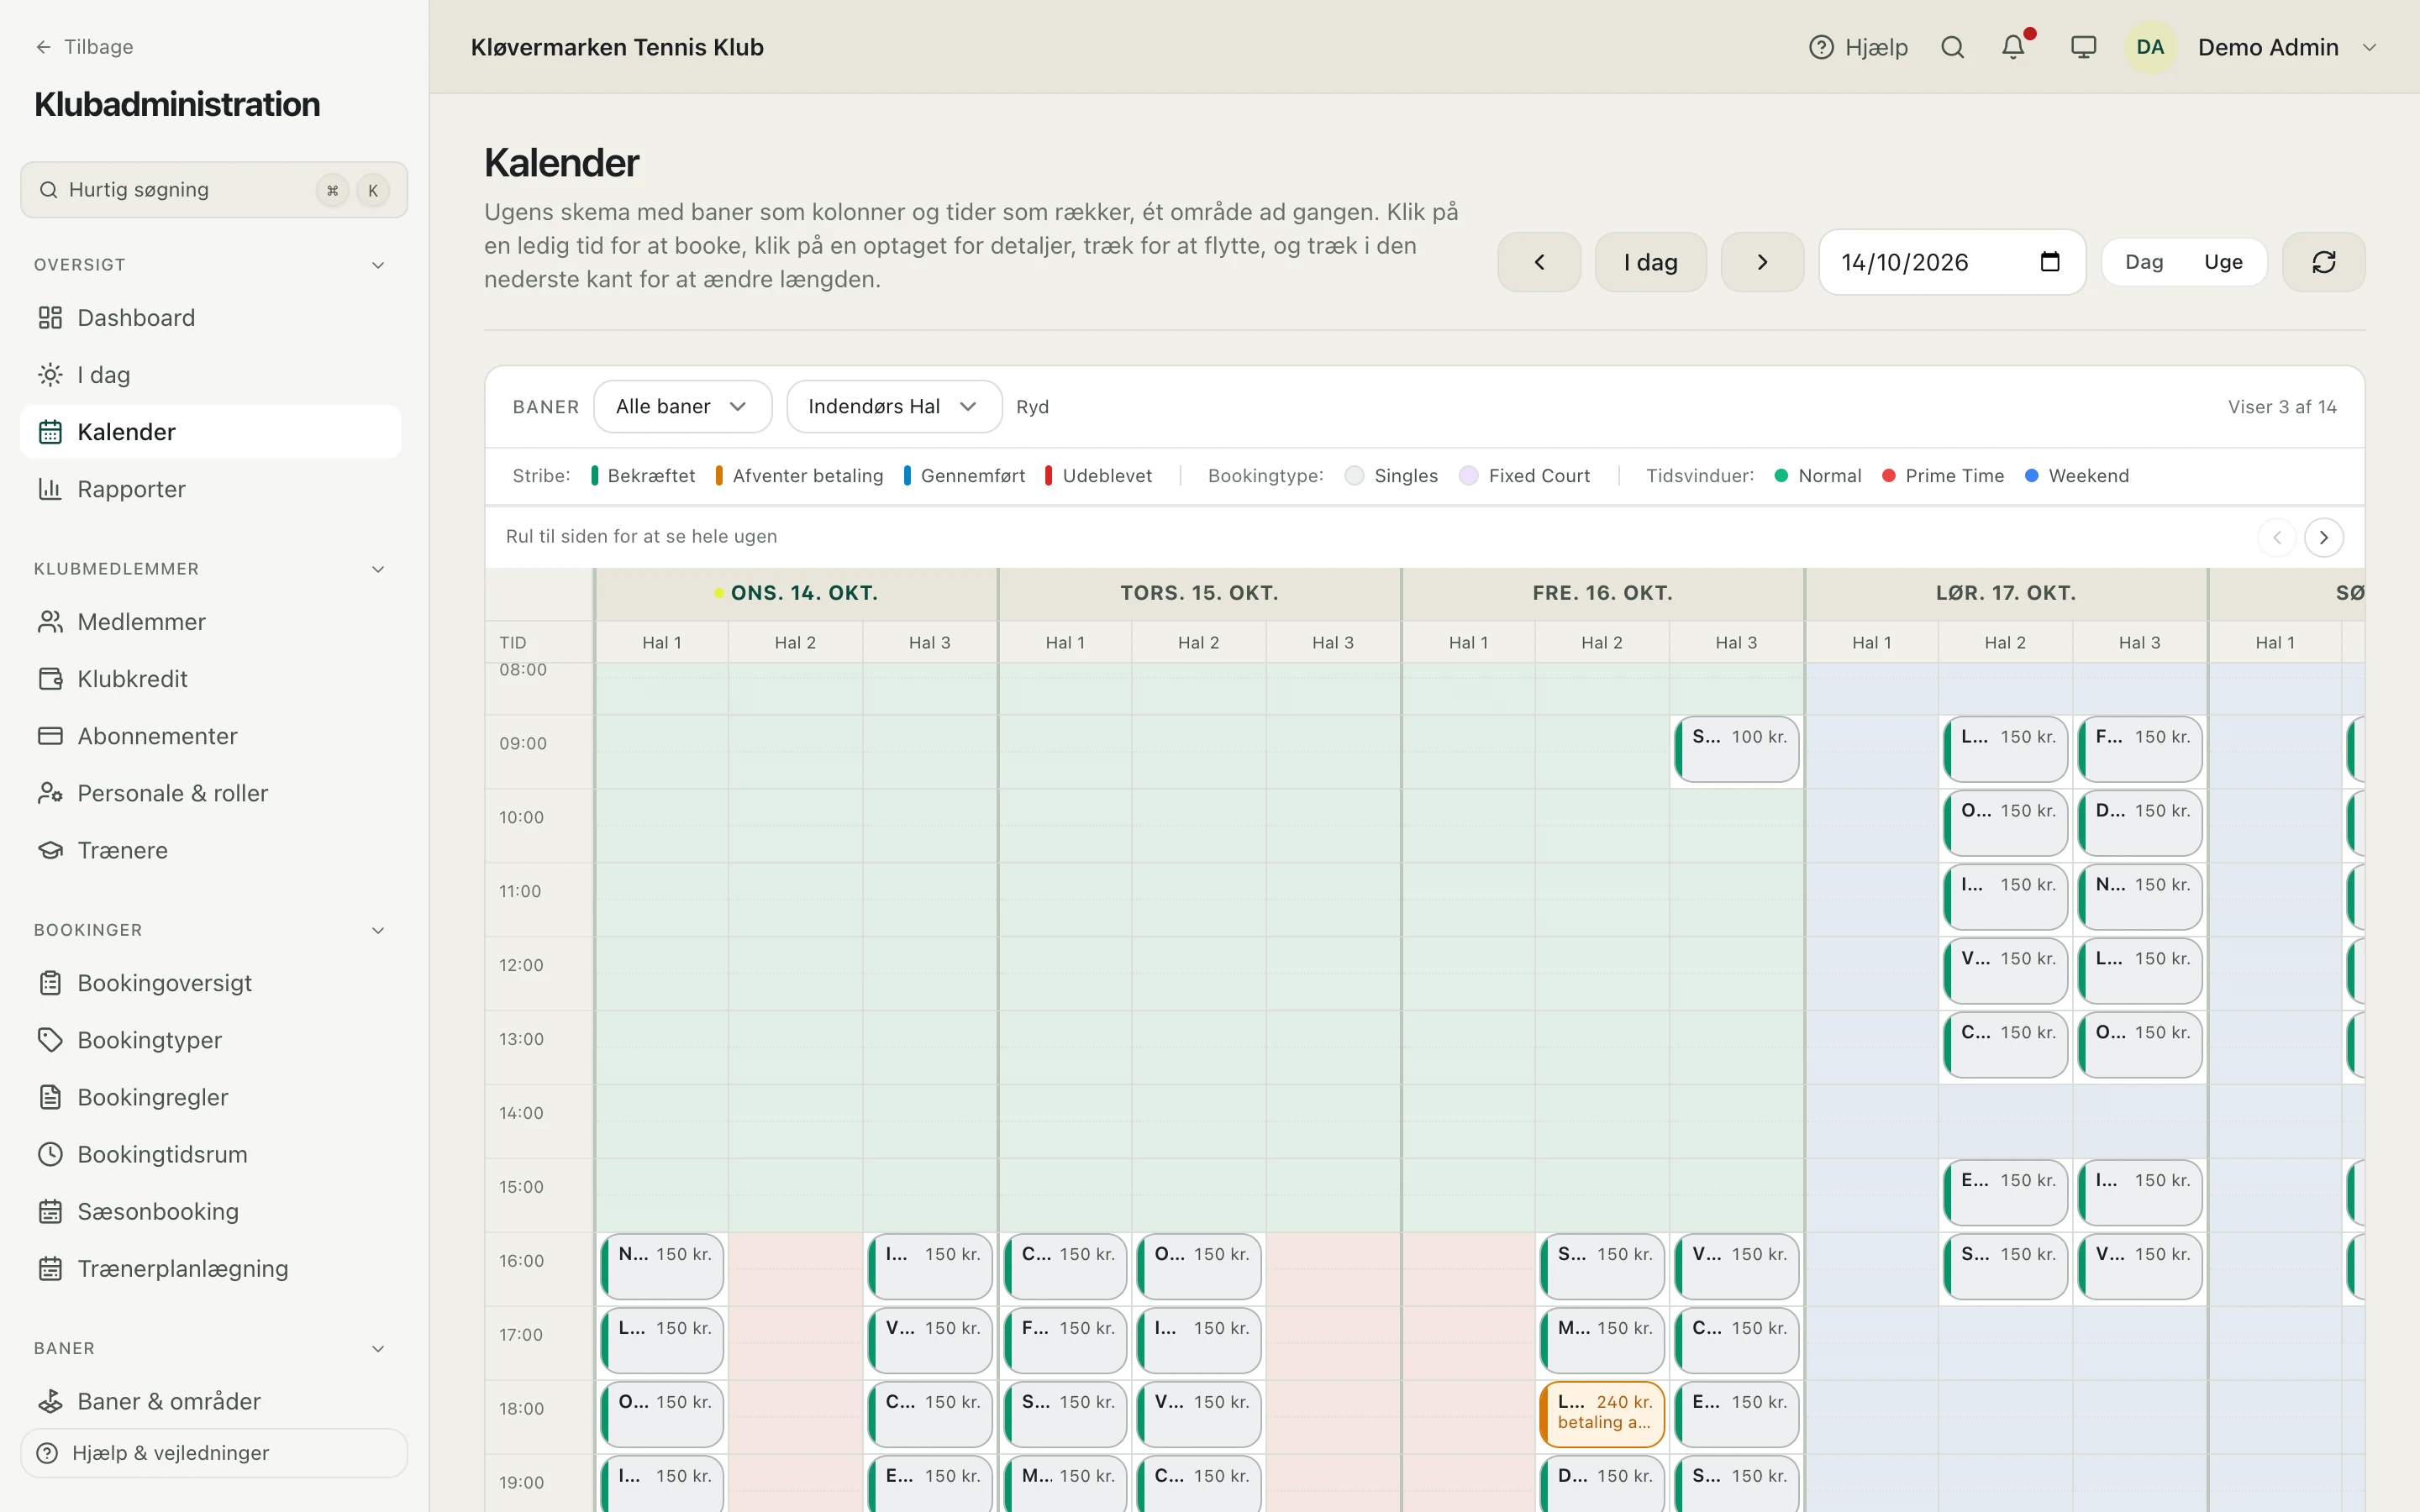This screenshot has width=2420, height=1512.
Task: Open the Alle baner dropdown
Action: pos(682,406)
